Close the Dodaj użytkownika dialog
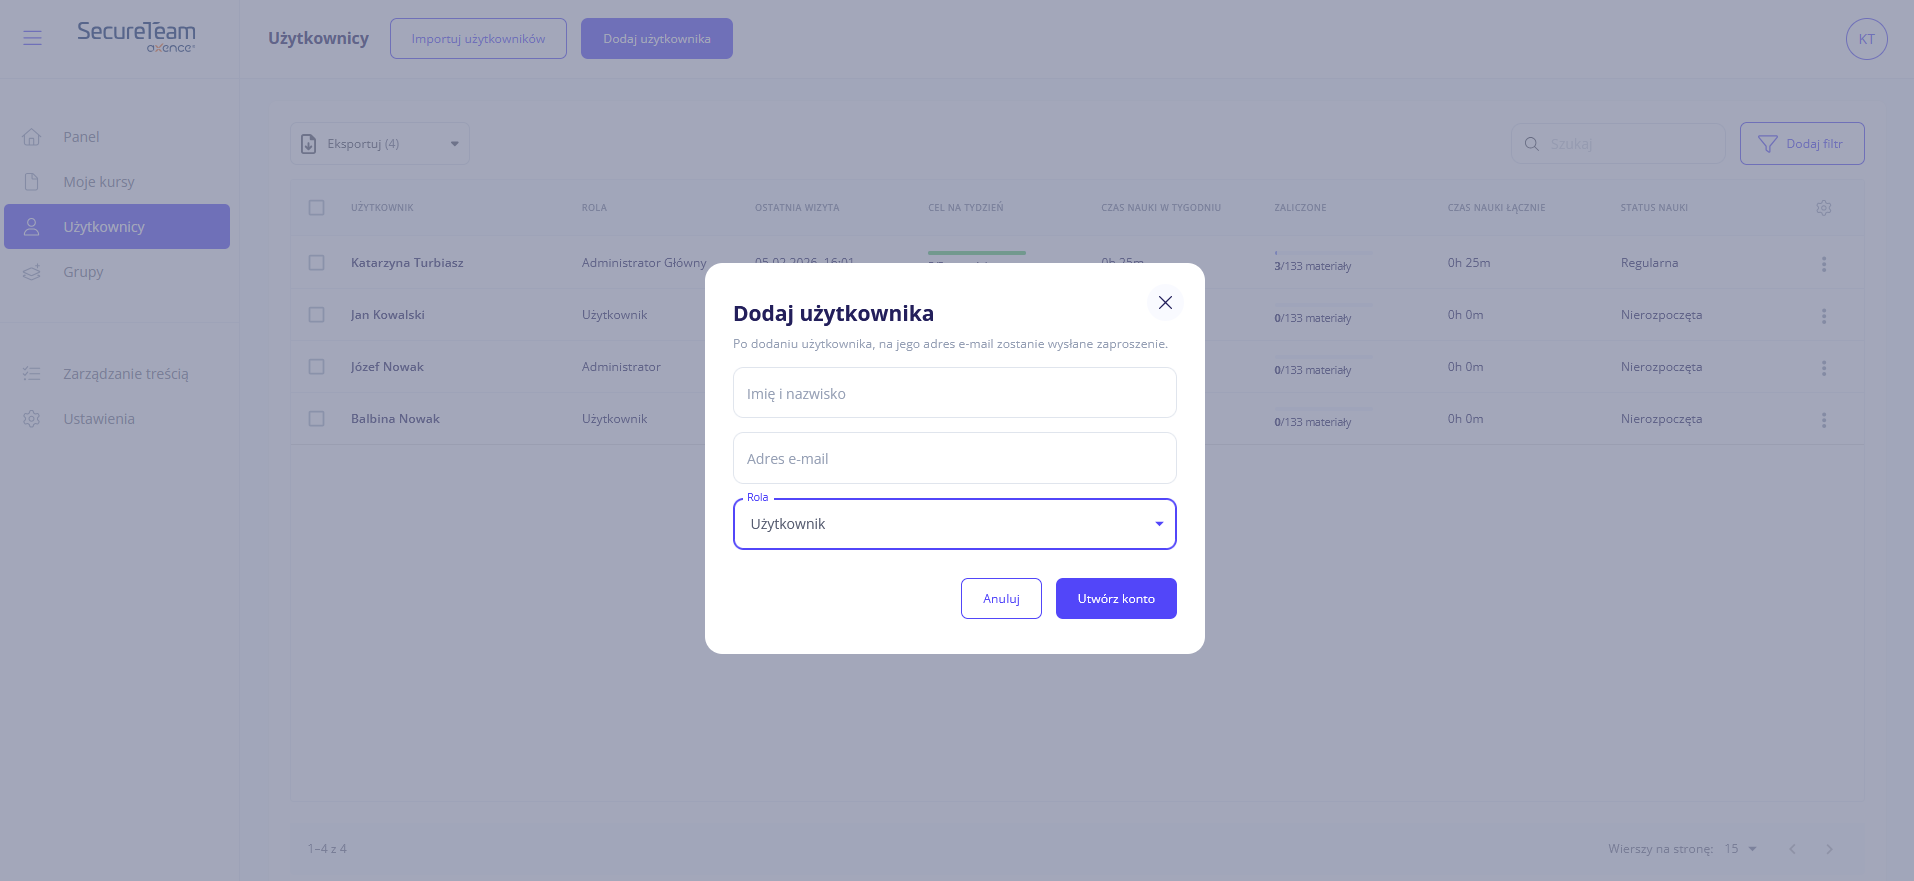The height and width of the screenshot is (881, 1914). pos(1165,302)
